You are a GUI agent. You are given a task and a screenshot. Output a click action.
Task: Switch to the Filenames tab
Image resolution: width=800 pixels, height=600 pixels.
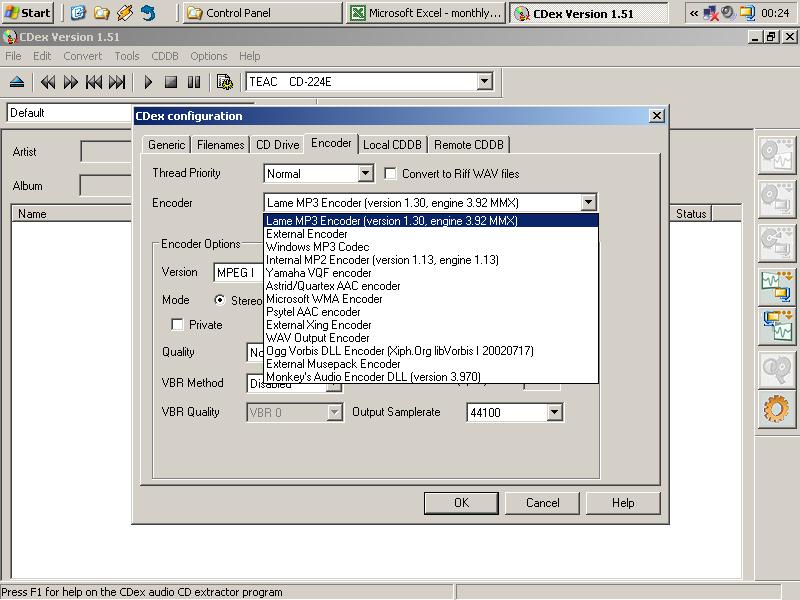220,145
